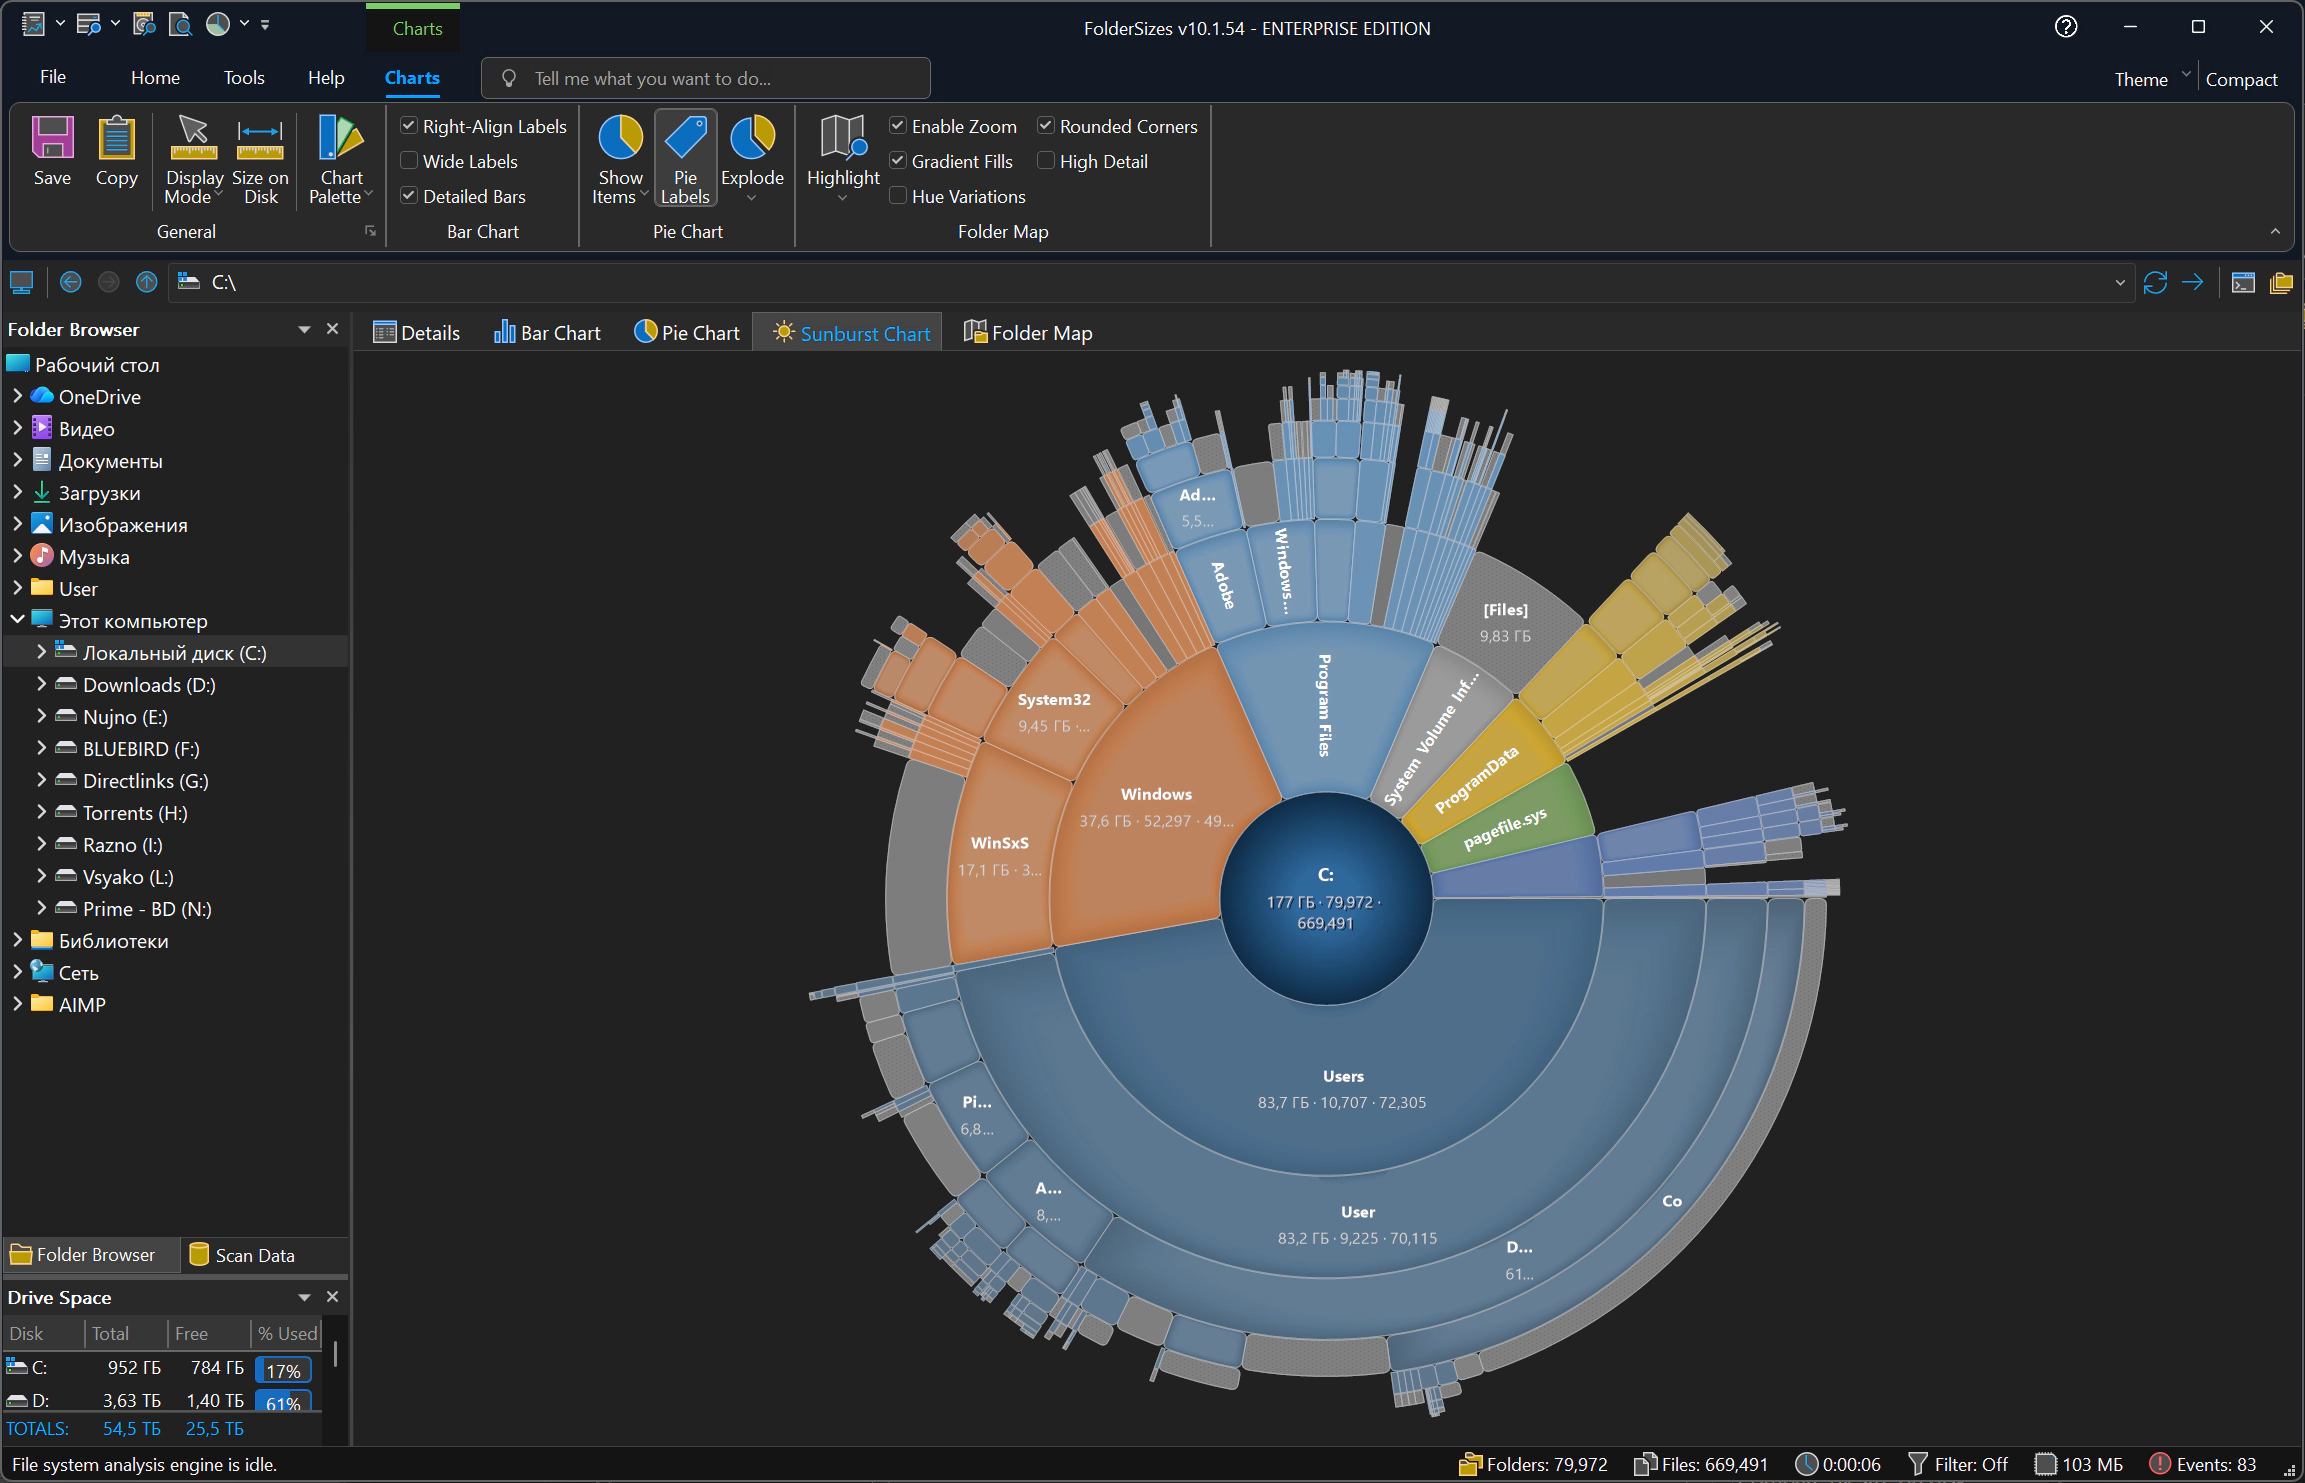Open the Tools menu
This screenshot has height=1483, width=2305.
coord(244,78)
